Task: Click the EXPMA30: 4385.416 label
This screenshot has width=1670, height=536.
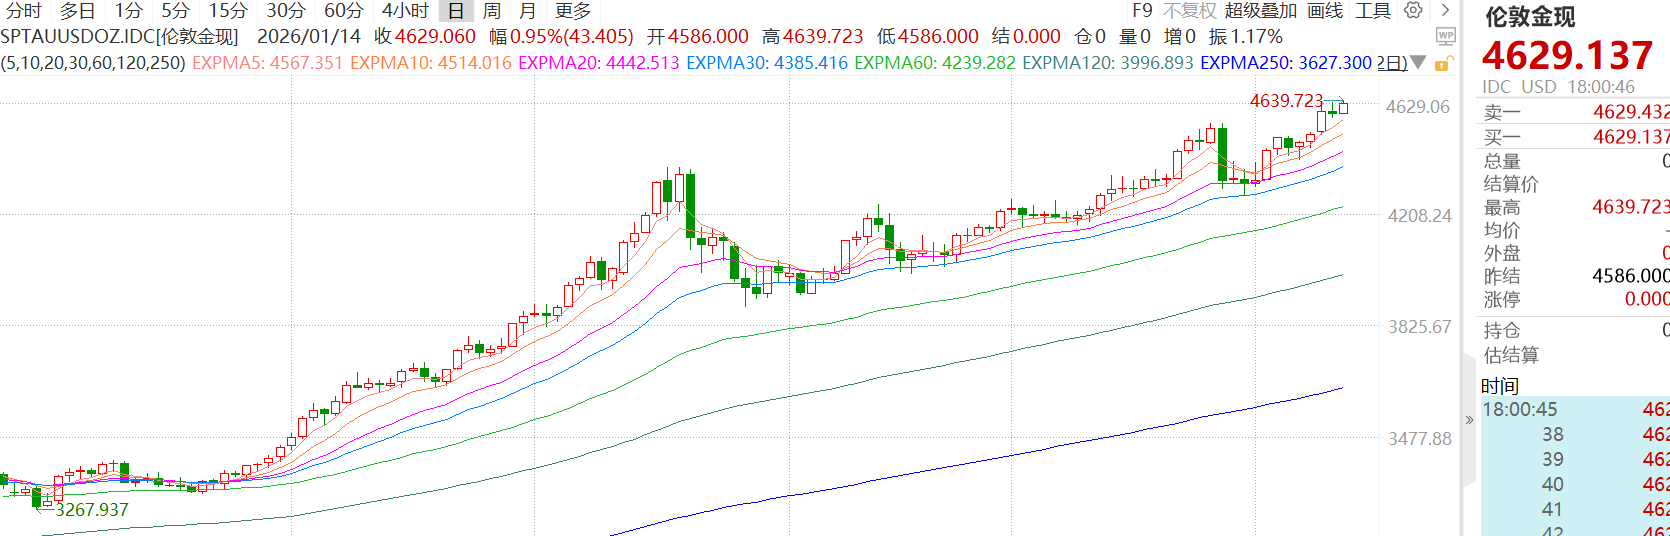Action: (767, 63)
